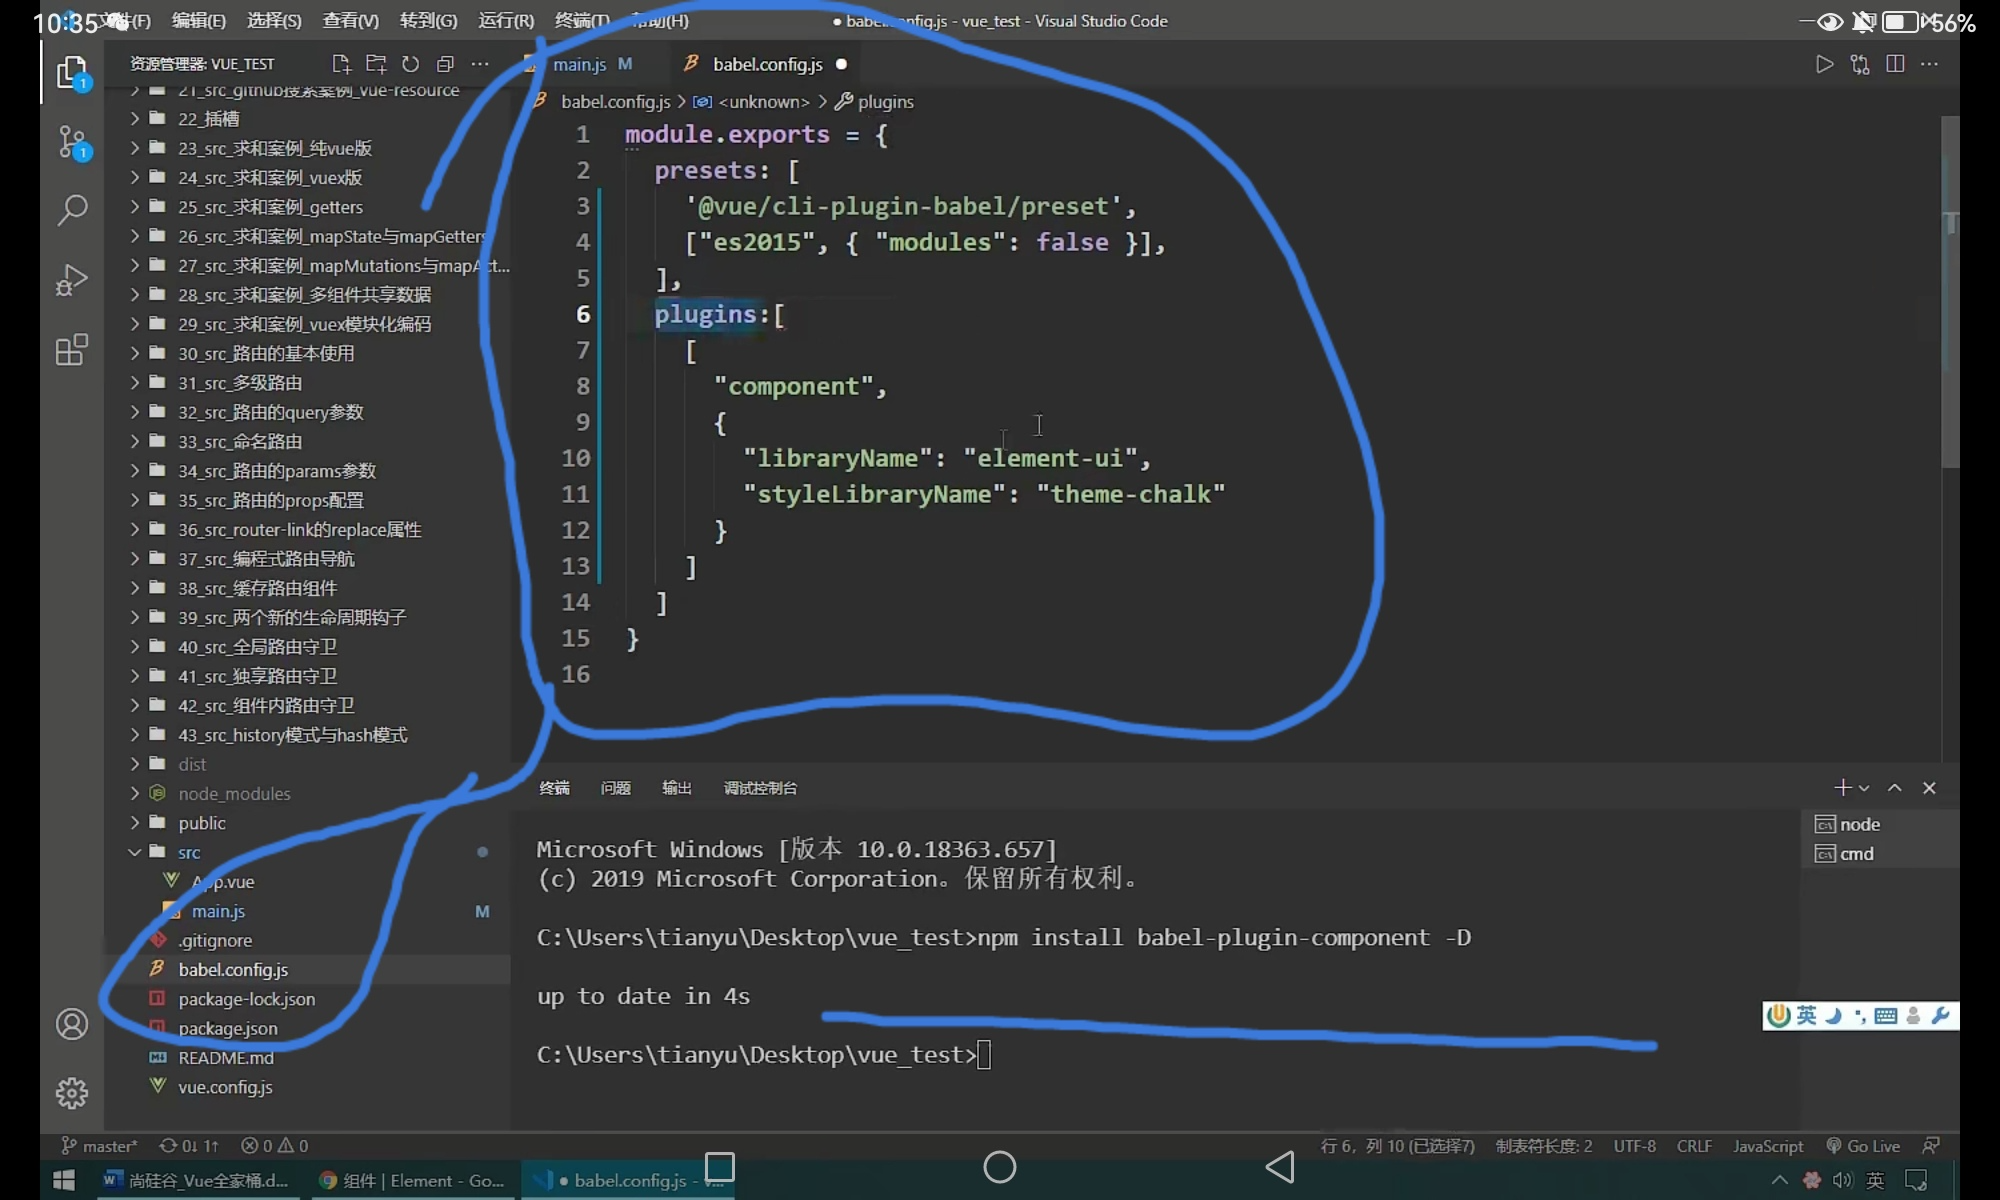Run the code with play icon
Screen dimensions: 2000x1200
[x=1824, y=64]
